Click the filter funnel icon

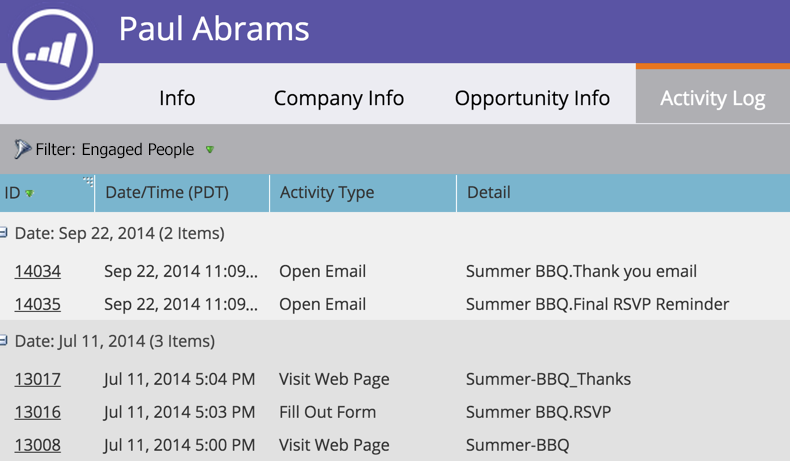22,150
